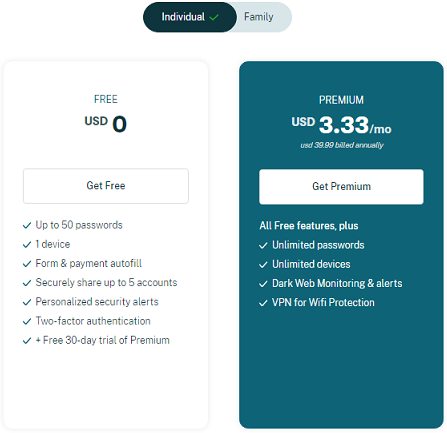The height and width of the screenshot is (433, 447).
Task: Click the Get Premium button
Action: 341,186
